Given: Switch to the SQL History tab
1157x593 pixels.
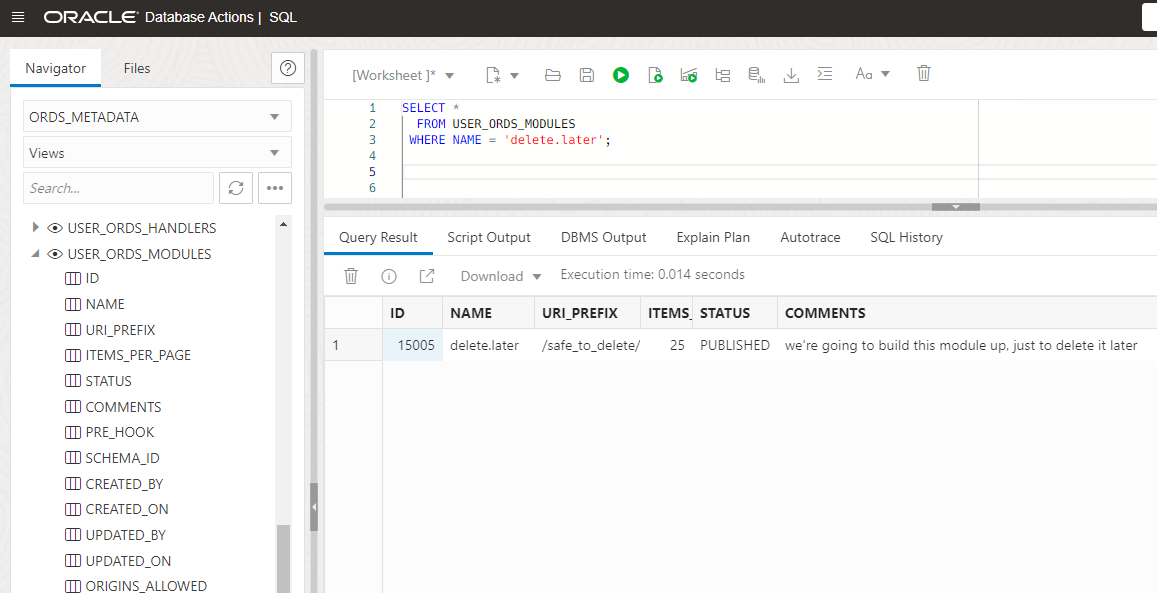Looking at the screenshot, I should click(906, 237).
